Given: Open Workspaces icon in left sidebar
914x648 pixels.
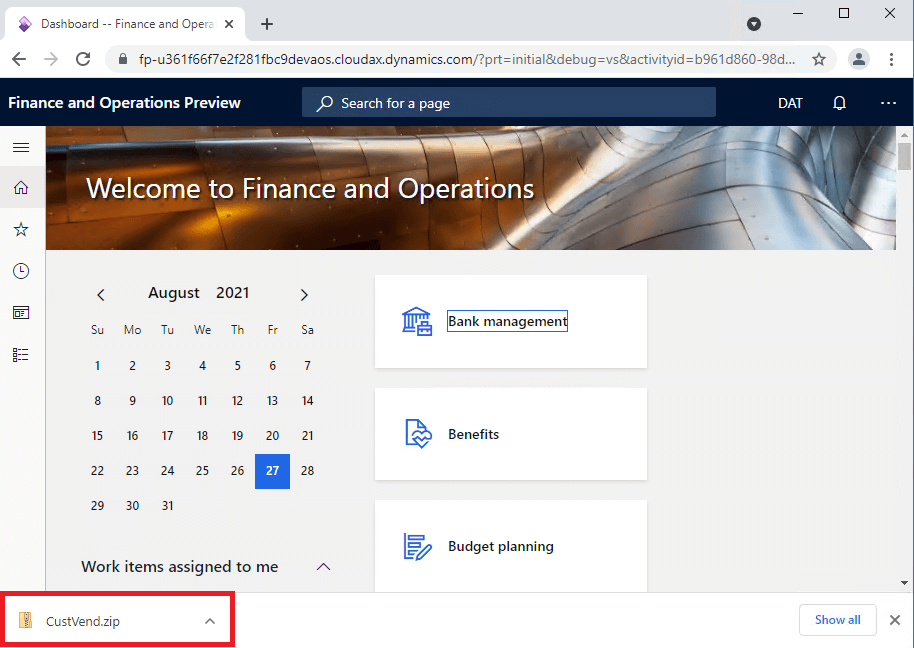Looking at the screenshot, I should 21,313.
